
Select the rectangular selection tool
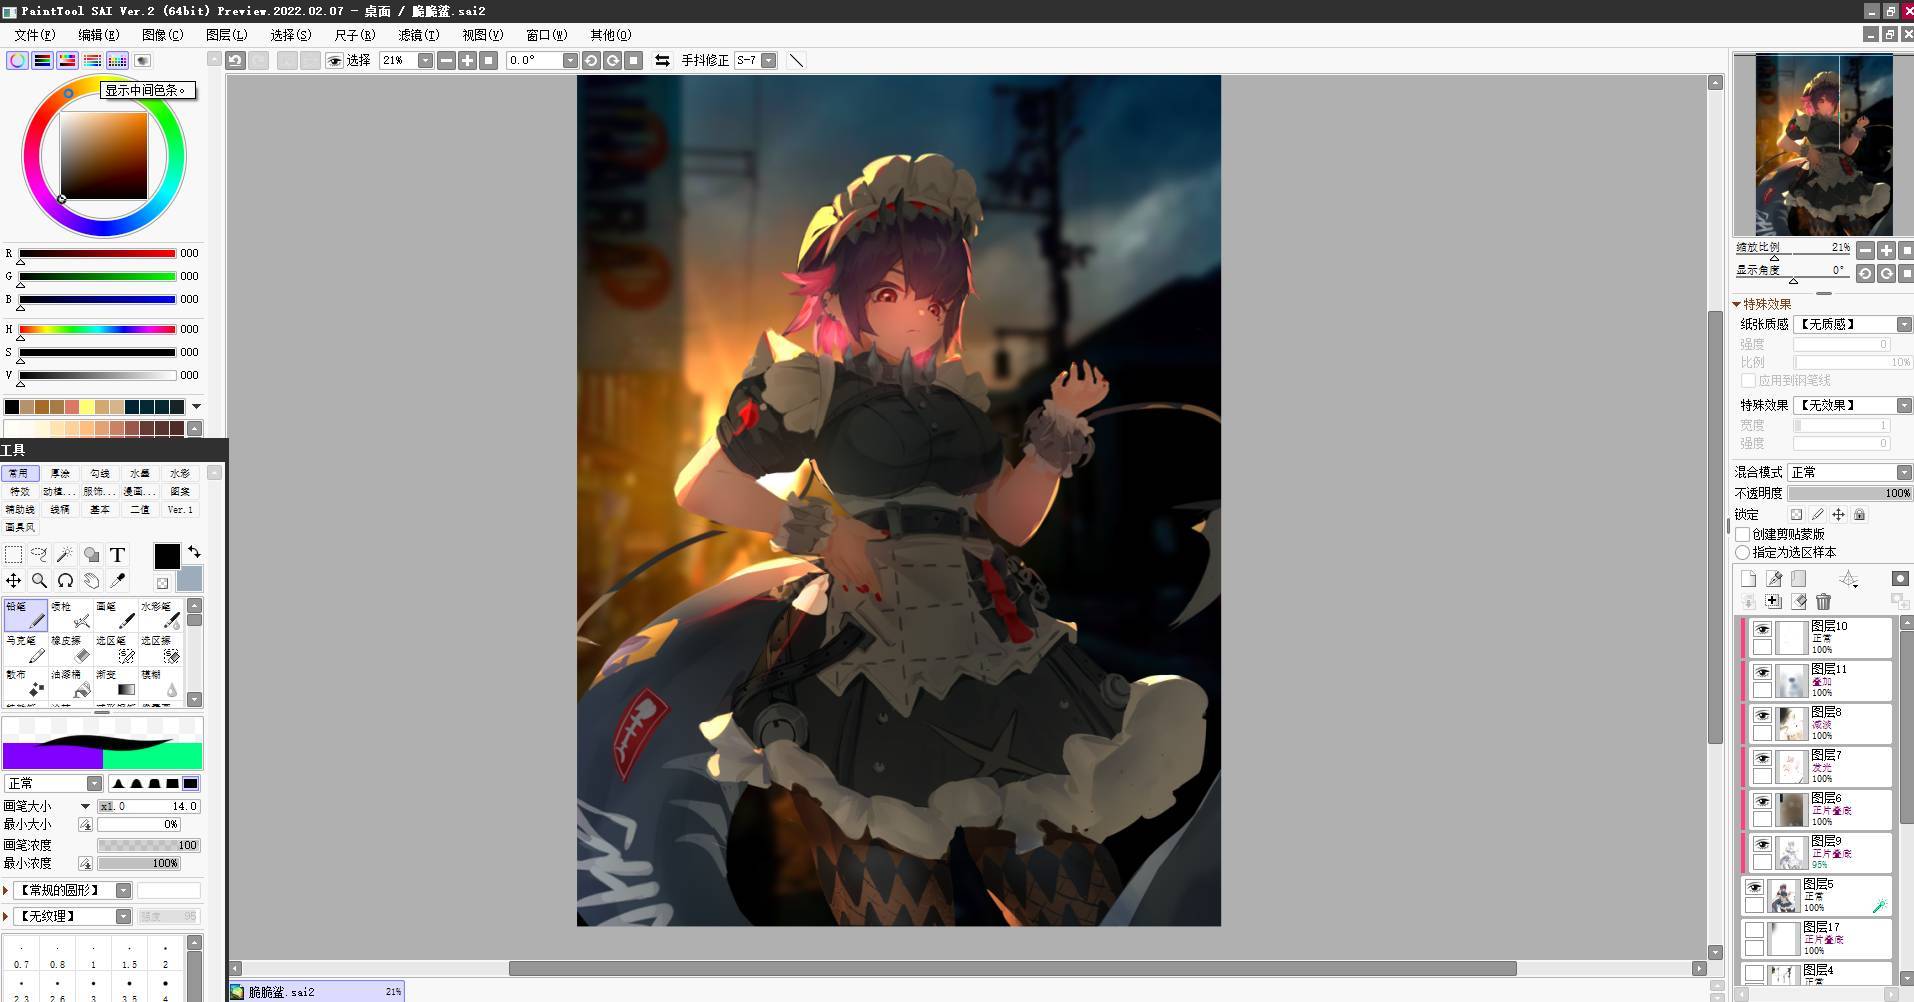tap(13, 555)
